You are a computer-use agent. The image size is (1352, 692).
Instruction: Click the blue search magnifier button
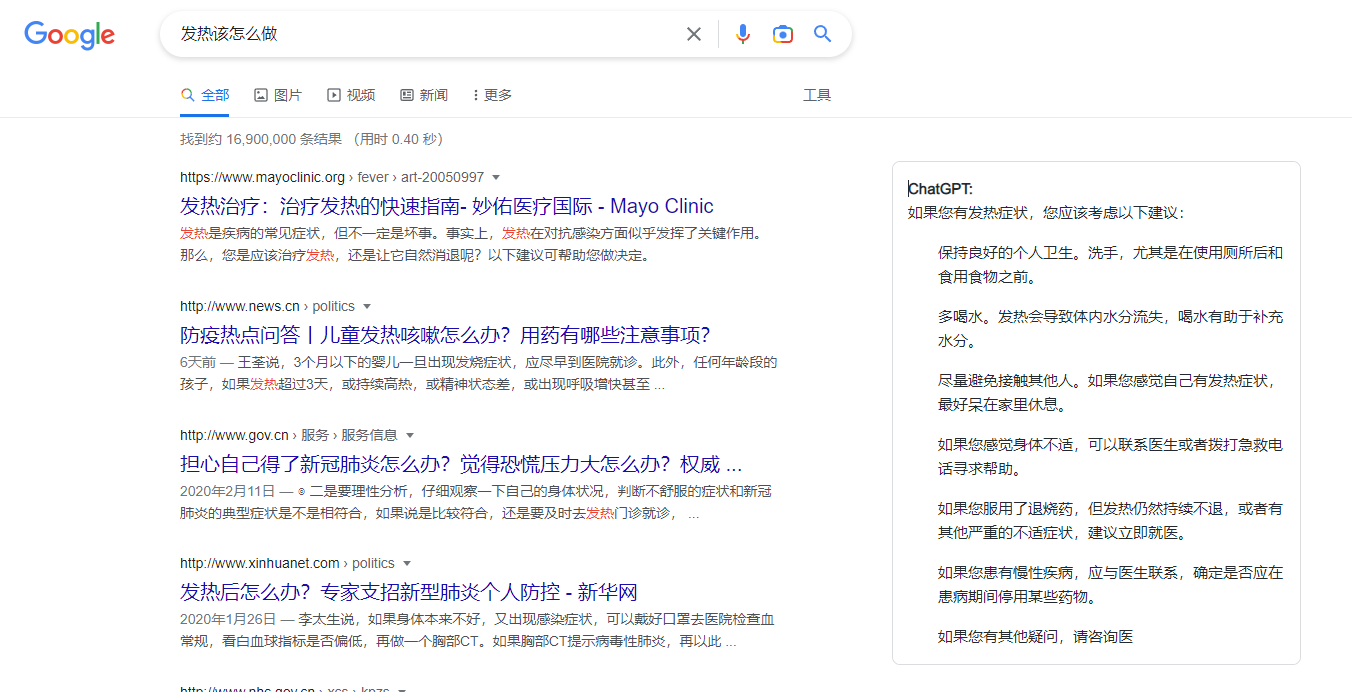[823, 34]
